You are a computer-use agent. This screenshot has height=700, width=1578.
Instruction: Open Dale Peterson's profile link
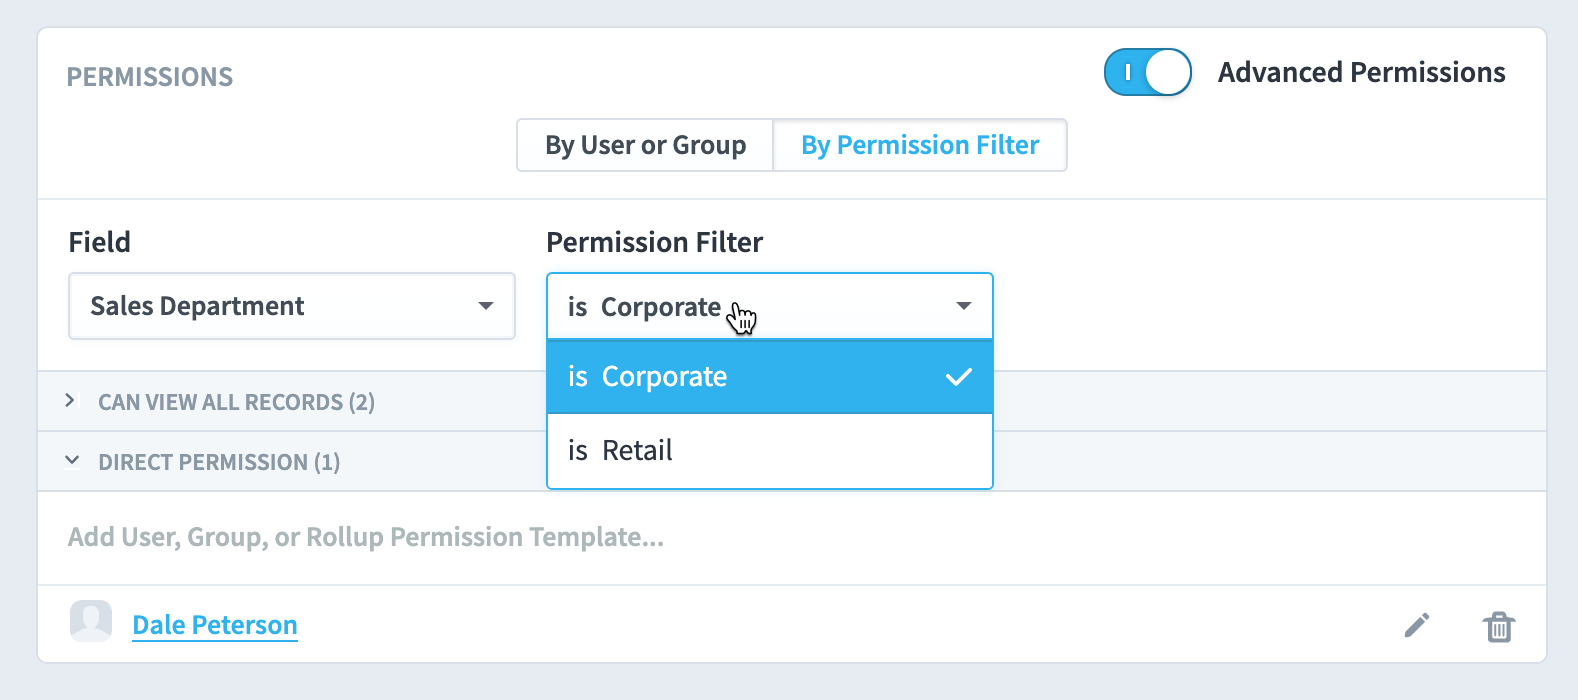coord(215,625)
